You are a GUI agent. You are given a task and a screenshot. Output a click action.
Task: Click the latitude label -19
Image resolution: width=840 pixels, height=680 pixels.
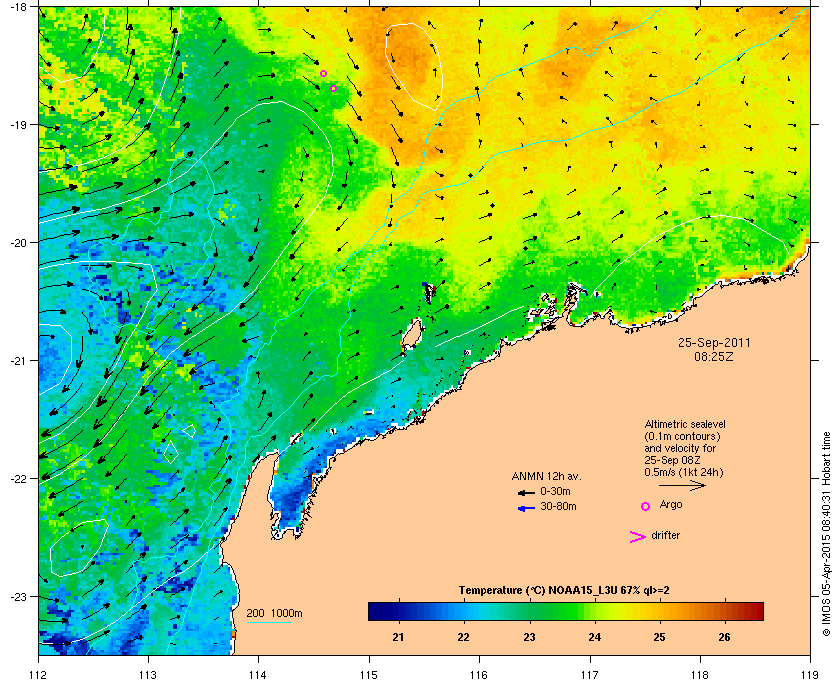click(17, 124)
